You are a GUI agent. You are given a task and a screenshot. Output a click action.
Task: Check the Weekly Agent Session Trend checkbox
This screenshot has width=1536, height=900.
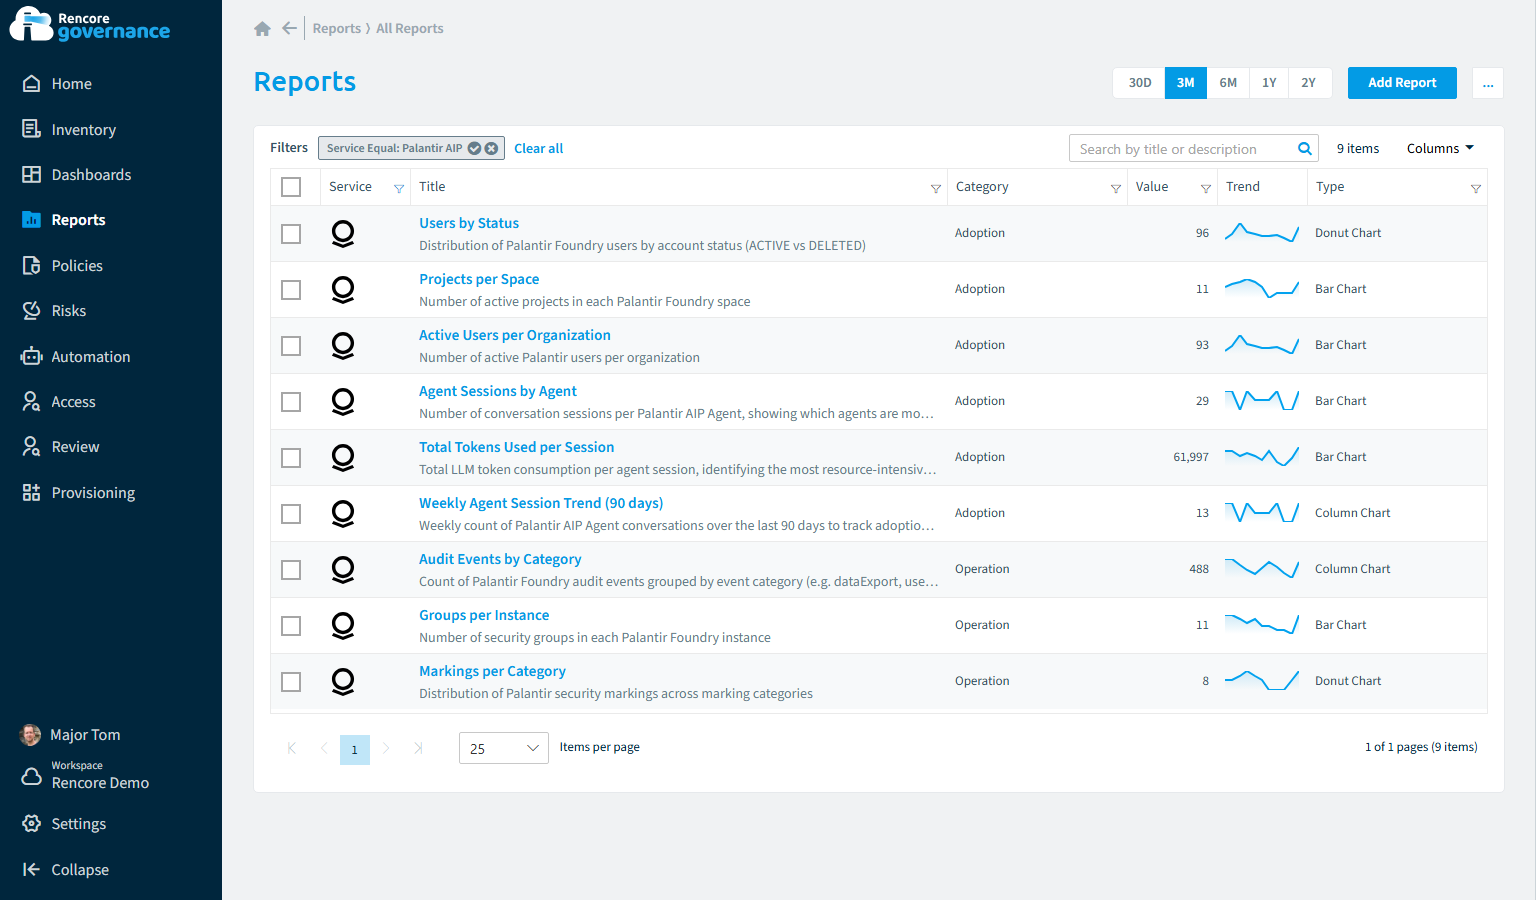coord(291,514)
